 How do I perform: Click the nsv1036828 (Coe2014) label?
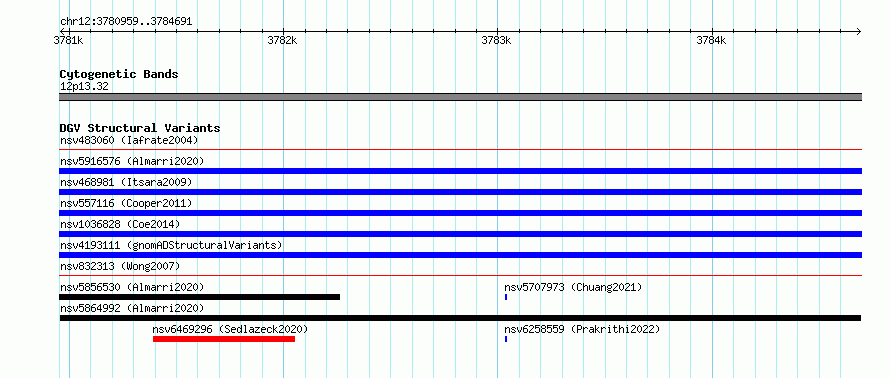[120, 224]
